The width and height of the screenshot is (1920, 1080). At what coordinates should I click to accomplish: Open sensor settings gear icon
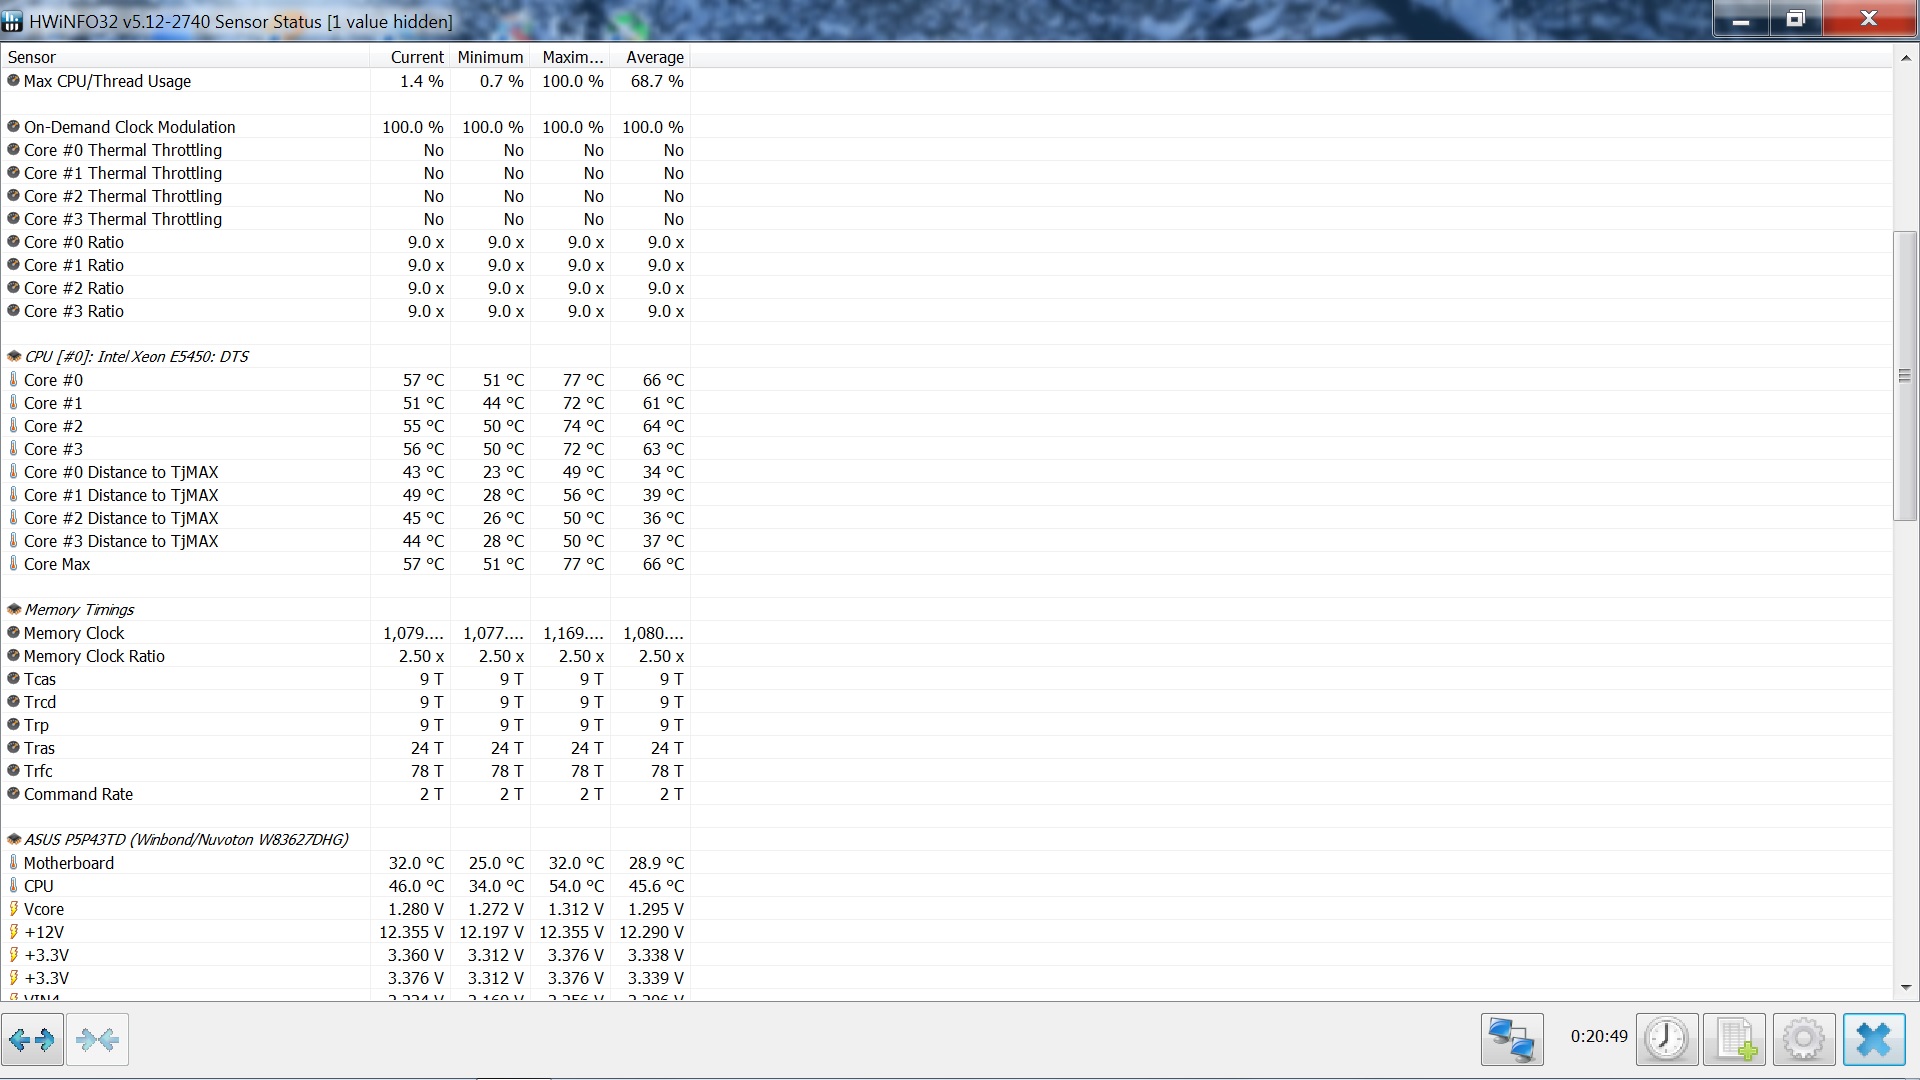pyautogui.click(x=1804, y=1040)
